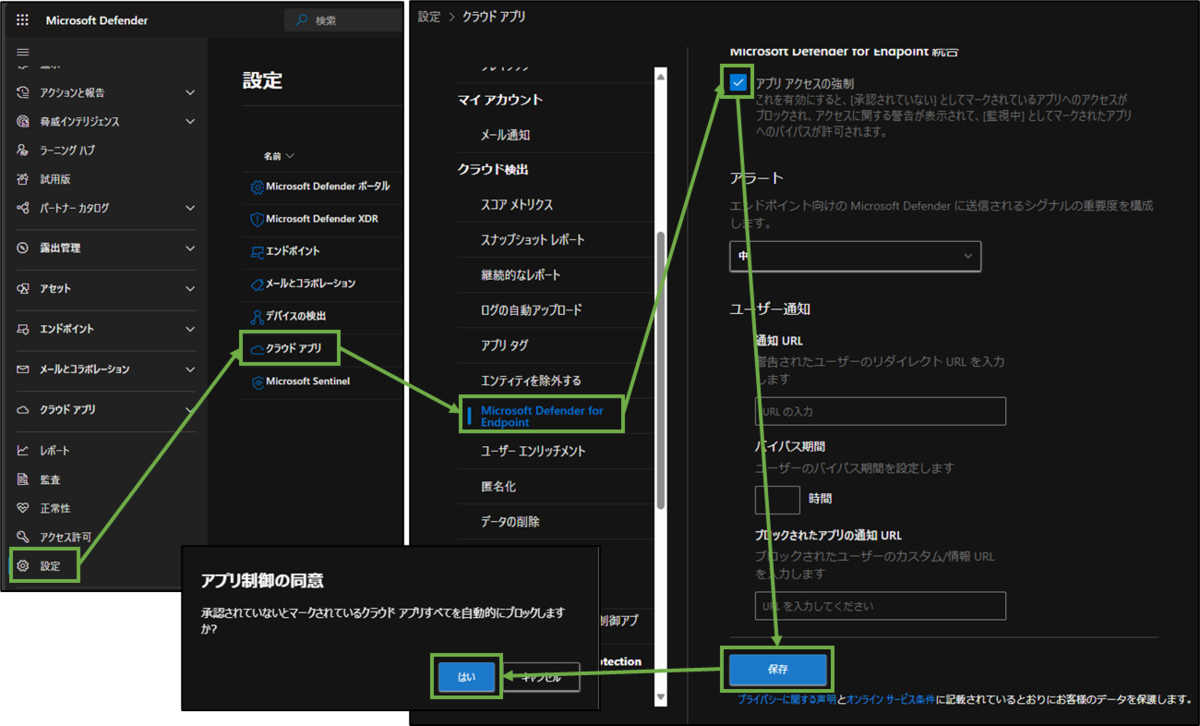1200x726 pixels.
Task: Click the クラウド アプリ cloud icon in sidebar
Action: click(x=23, y=410)
